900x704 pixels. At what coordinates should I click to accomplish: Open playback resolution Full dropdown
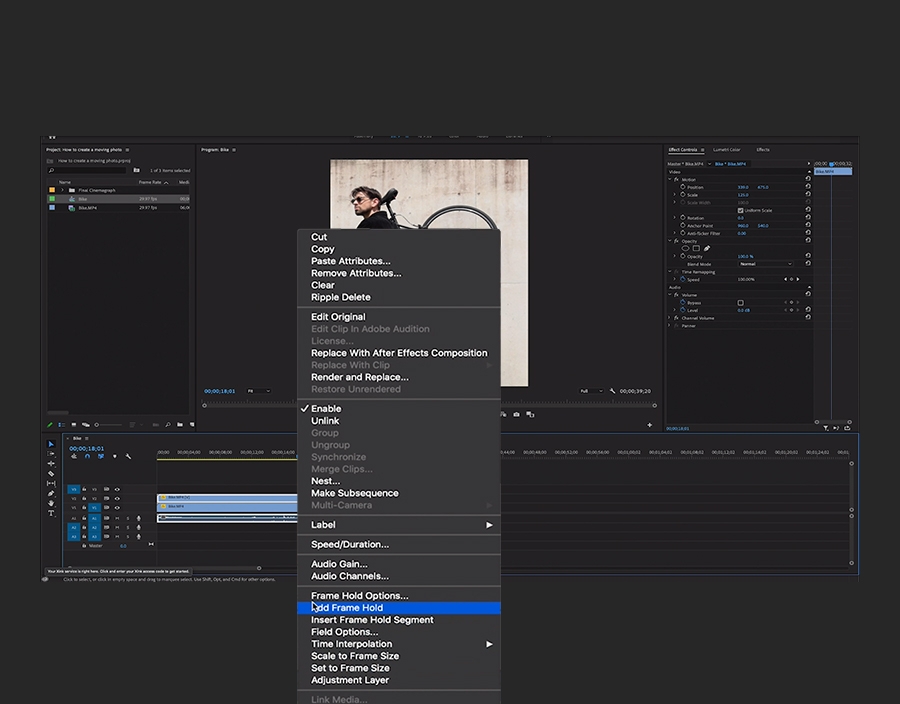[591, 391]
